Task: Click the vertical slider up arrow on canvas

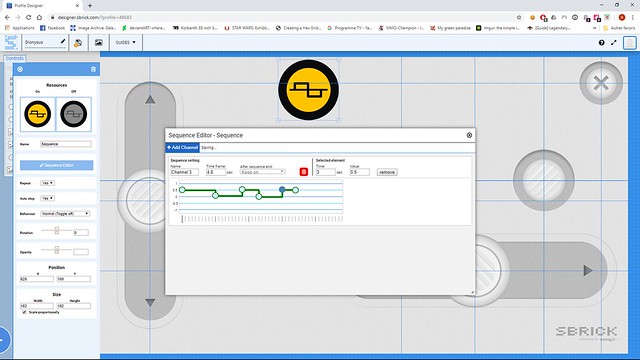Action: pyautogui.click(x=150, y=100)
